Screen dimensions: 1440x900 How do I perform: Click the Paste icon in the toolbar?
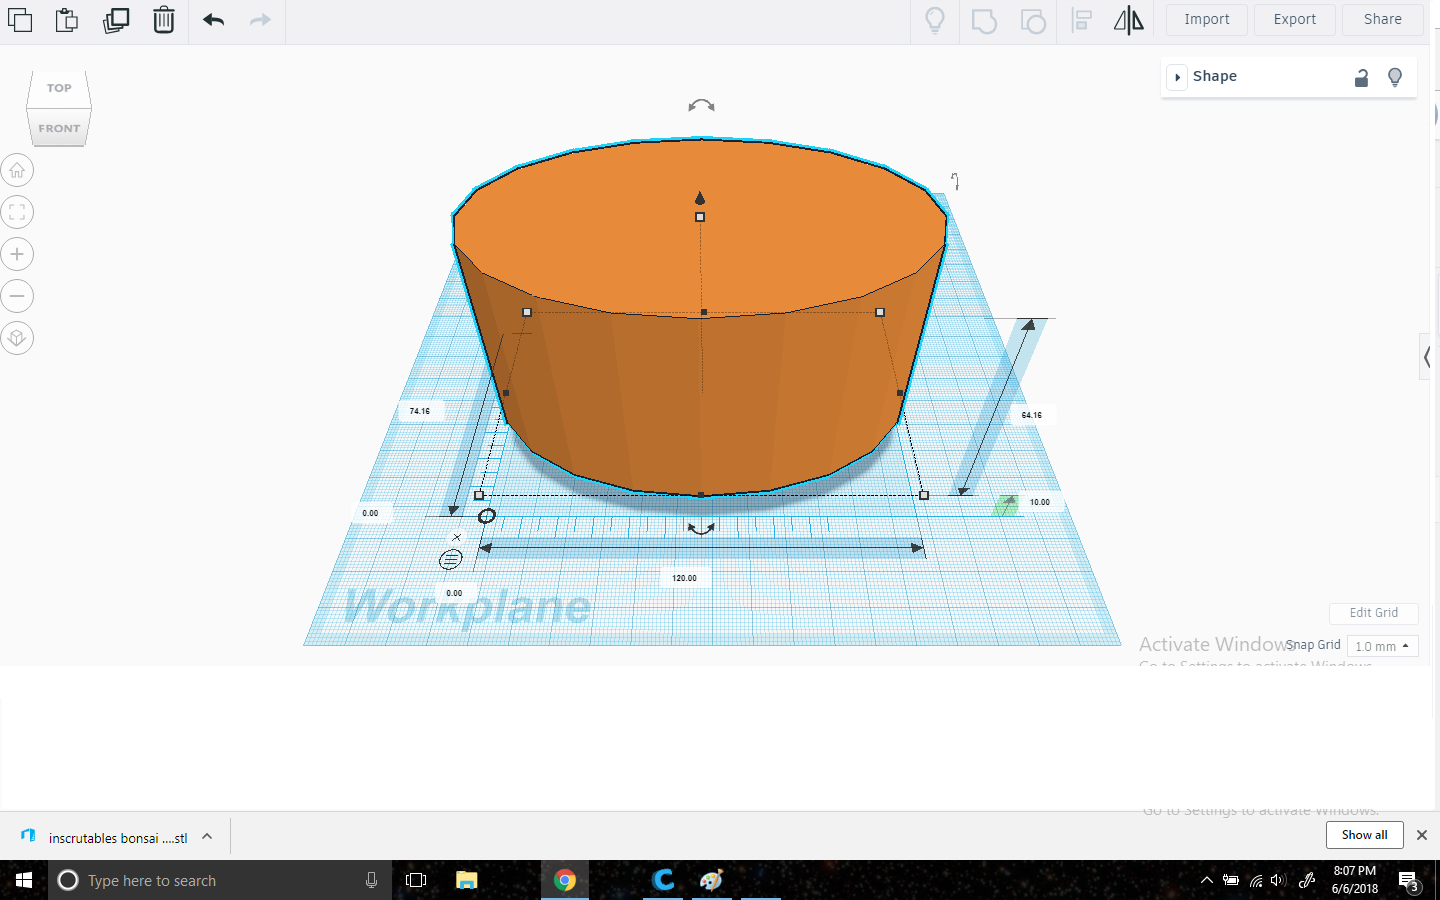click(x=67, y=20)
